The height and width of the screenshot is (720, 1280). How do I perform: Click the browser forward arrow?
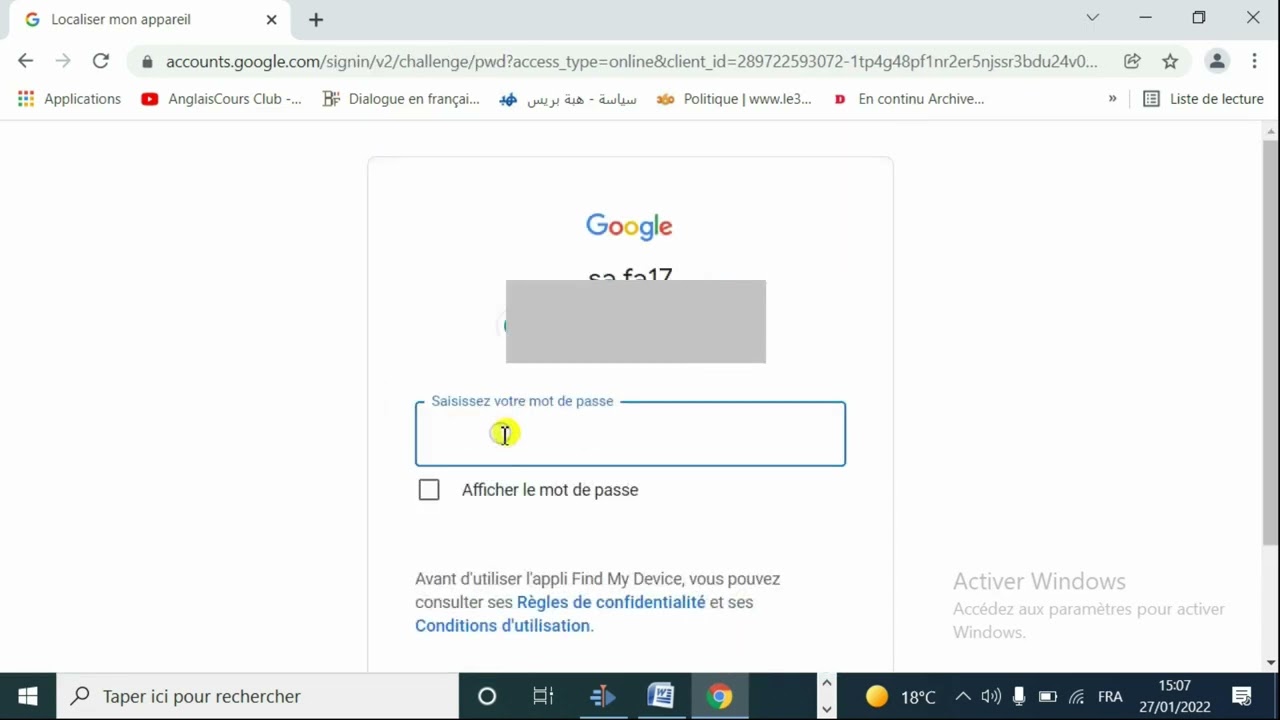(63, 61)
